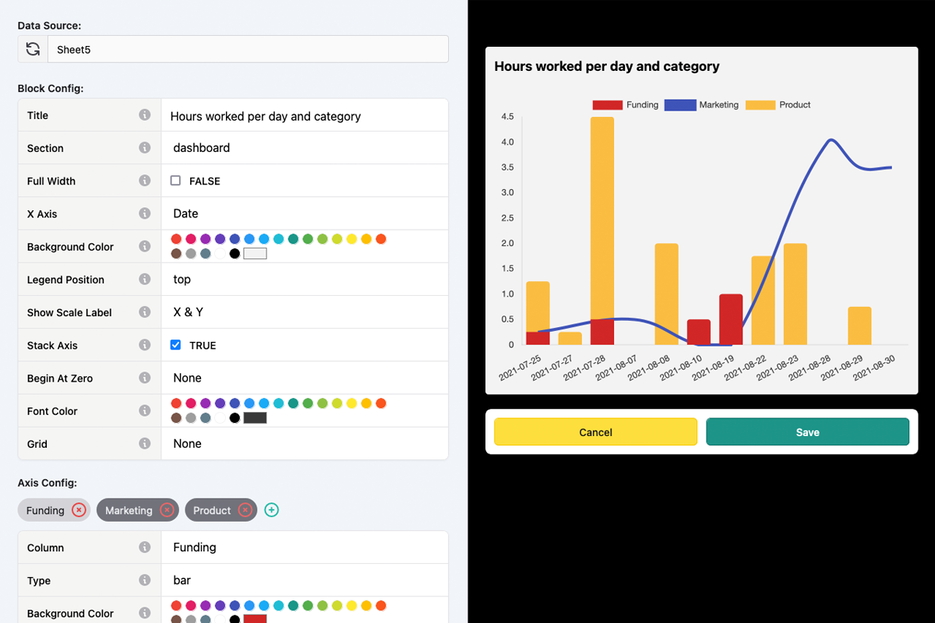Select the purple Background Color swatch
935x623 pixels.
click(x=204, y=239)
